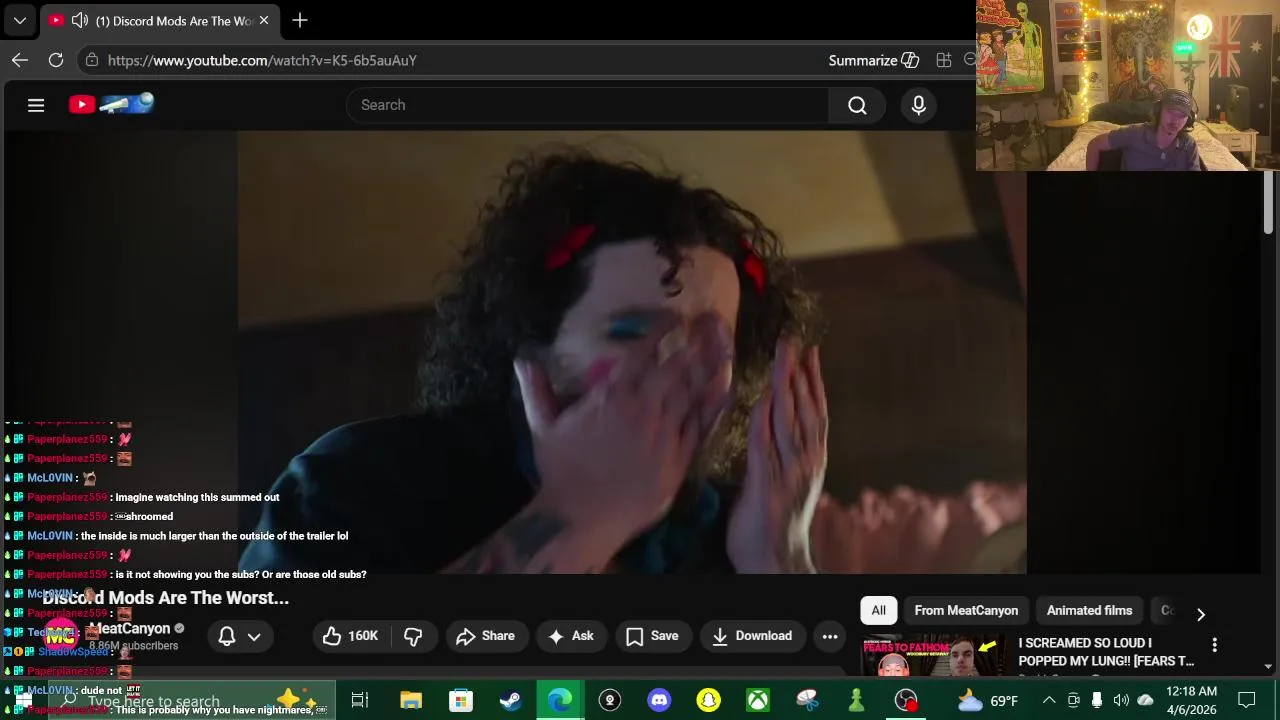This screenshot has width=1280, height=720.
Task: Show more filter chips with right arrow
Action: [x=1201, y=614]
